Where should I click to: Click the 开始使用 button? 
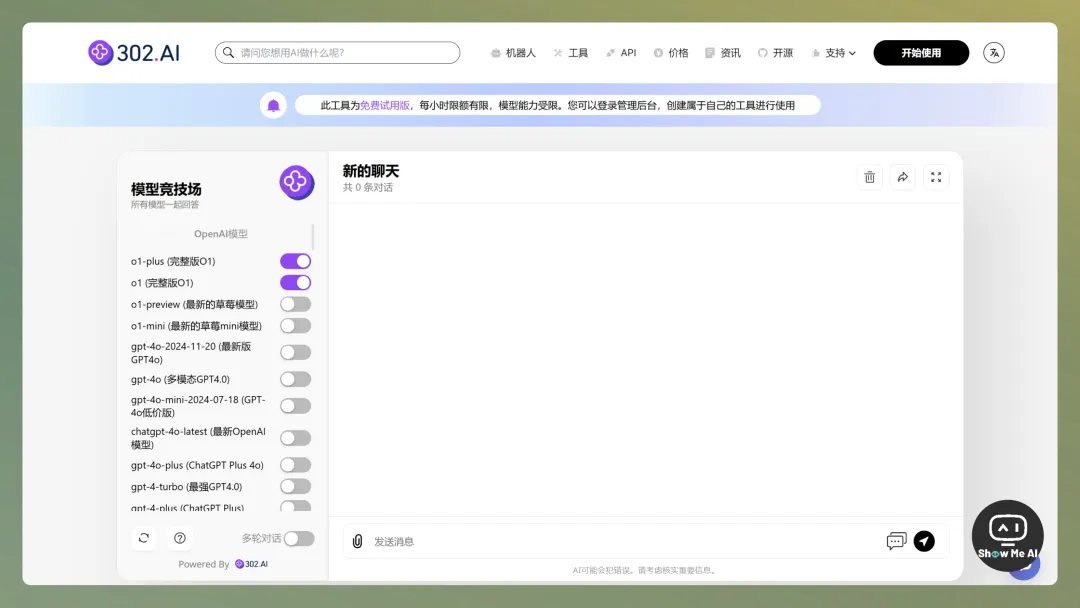pos(921,53)
